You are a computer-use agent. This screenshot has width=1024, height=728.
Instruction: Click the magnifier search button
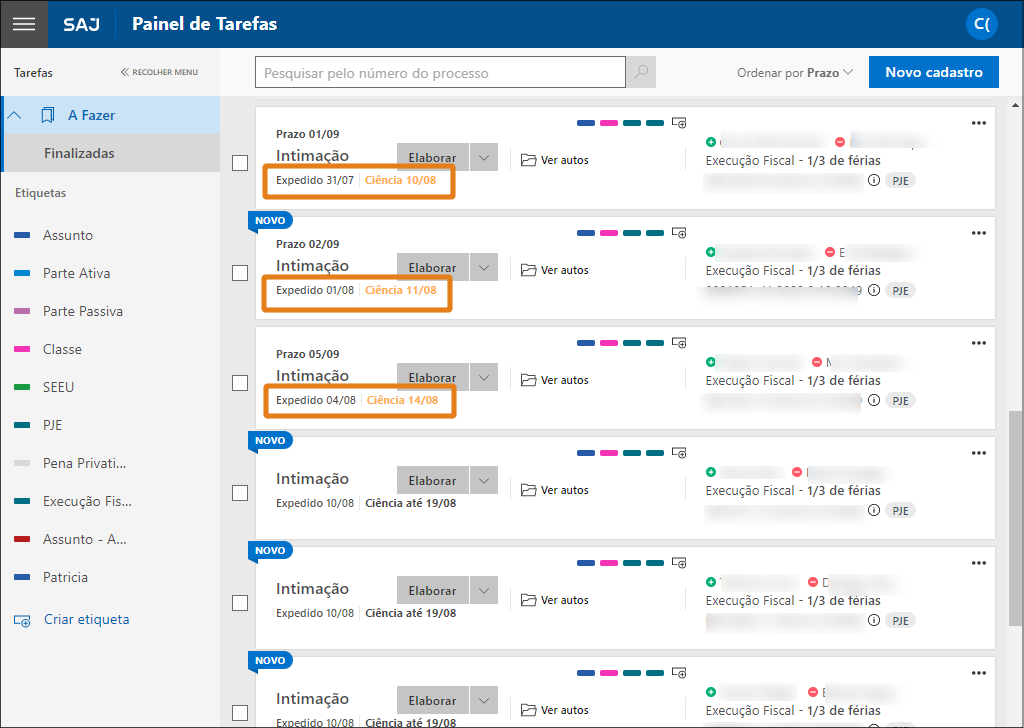(x=641, y=72)
